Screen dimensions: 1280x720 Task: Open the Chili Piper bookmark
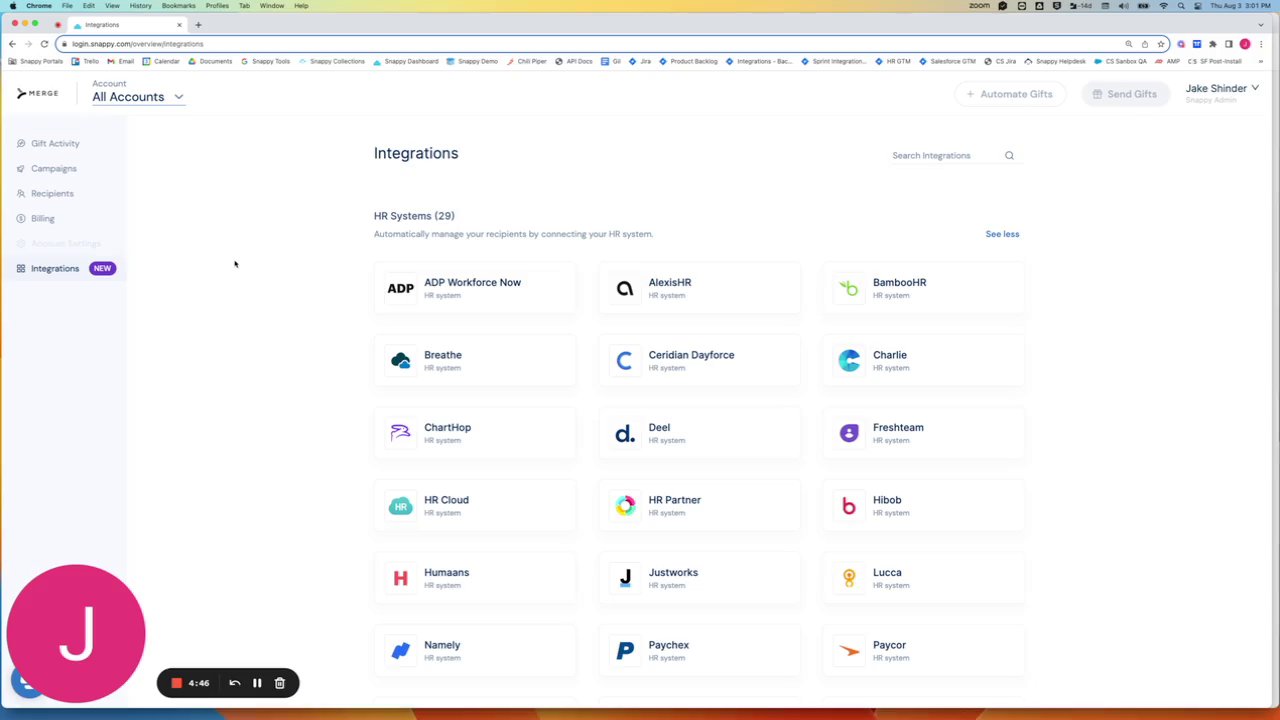tap(527, 61)
